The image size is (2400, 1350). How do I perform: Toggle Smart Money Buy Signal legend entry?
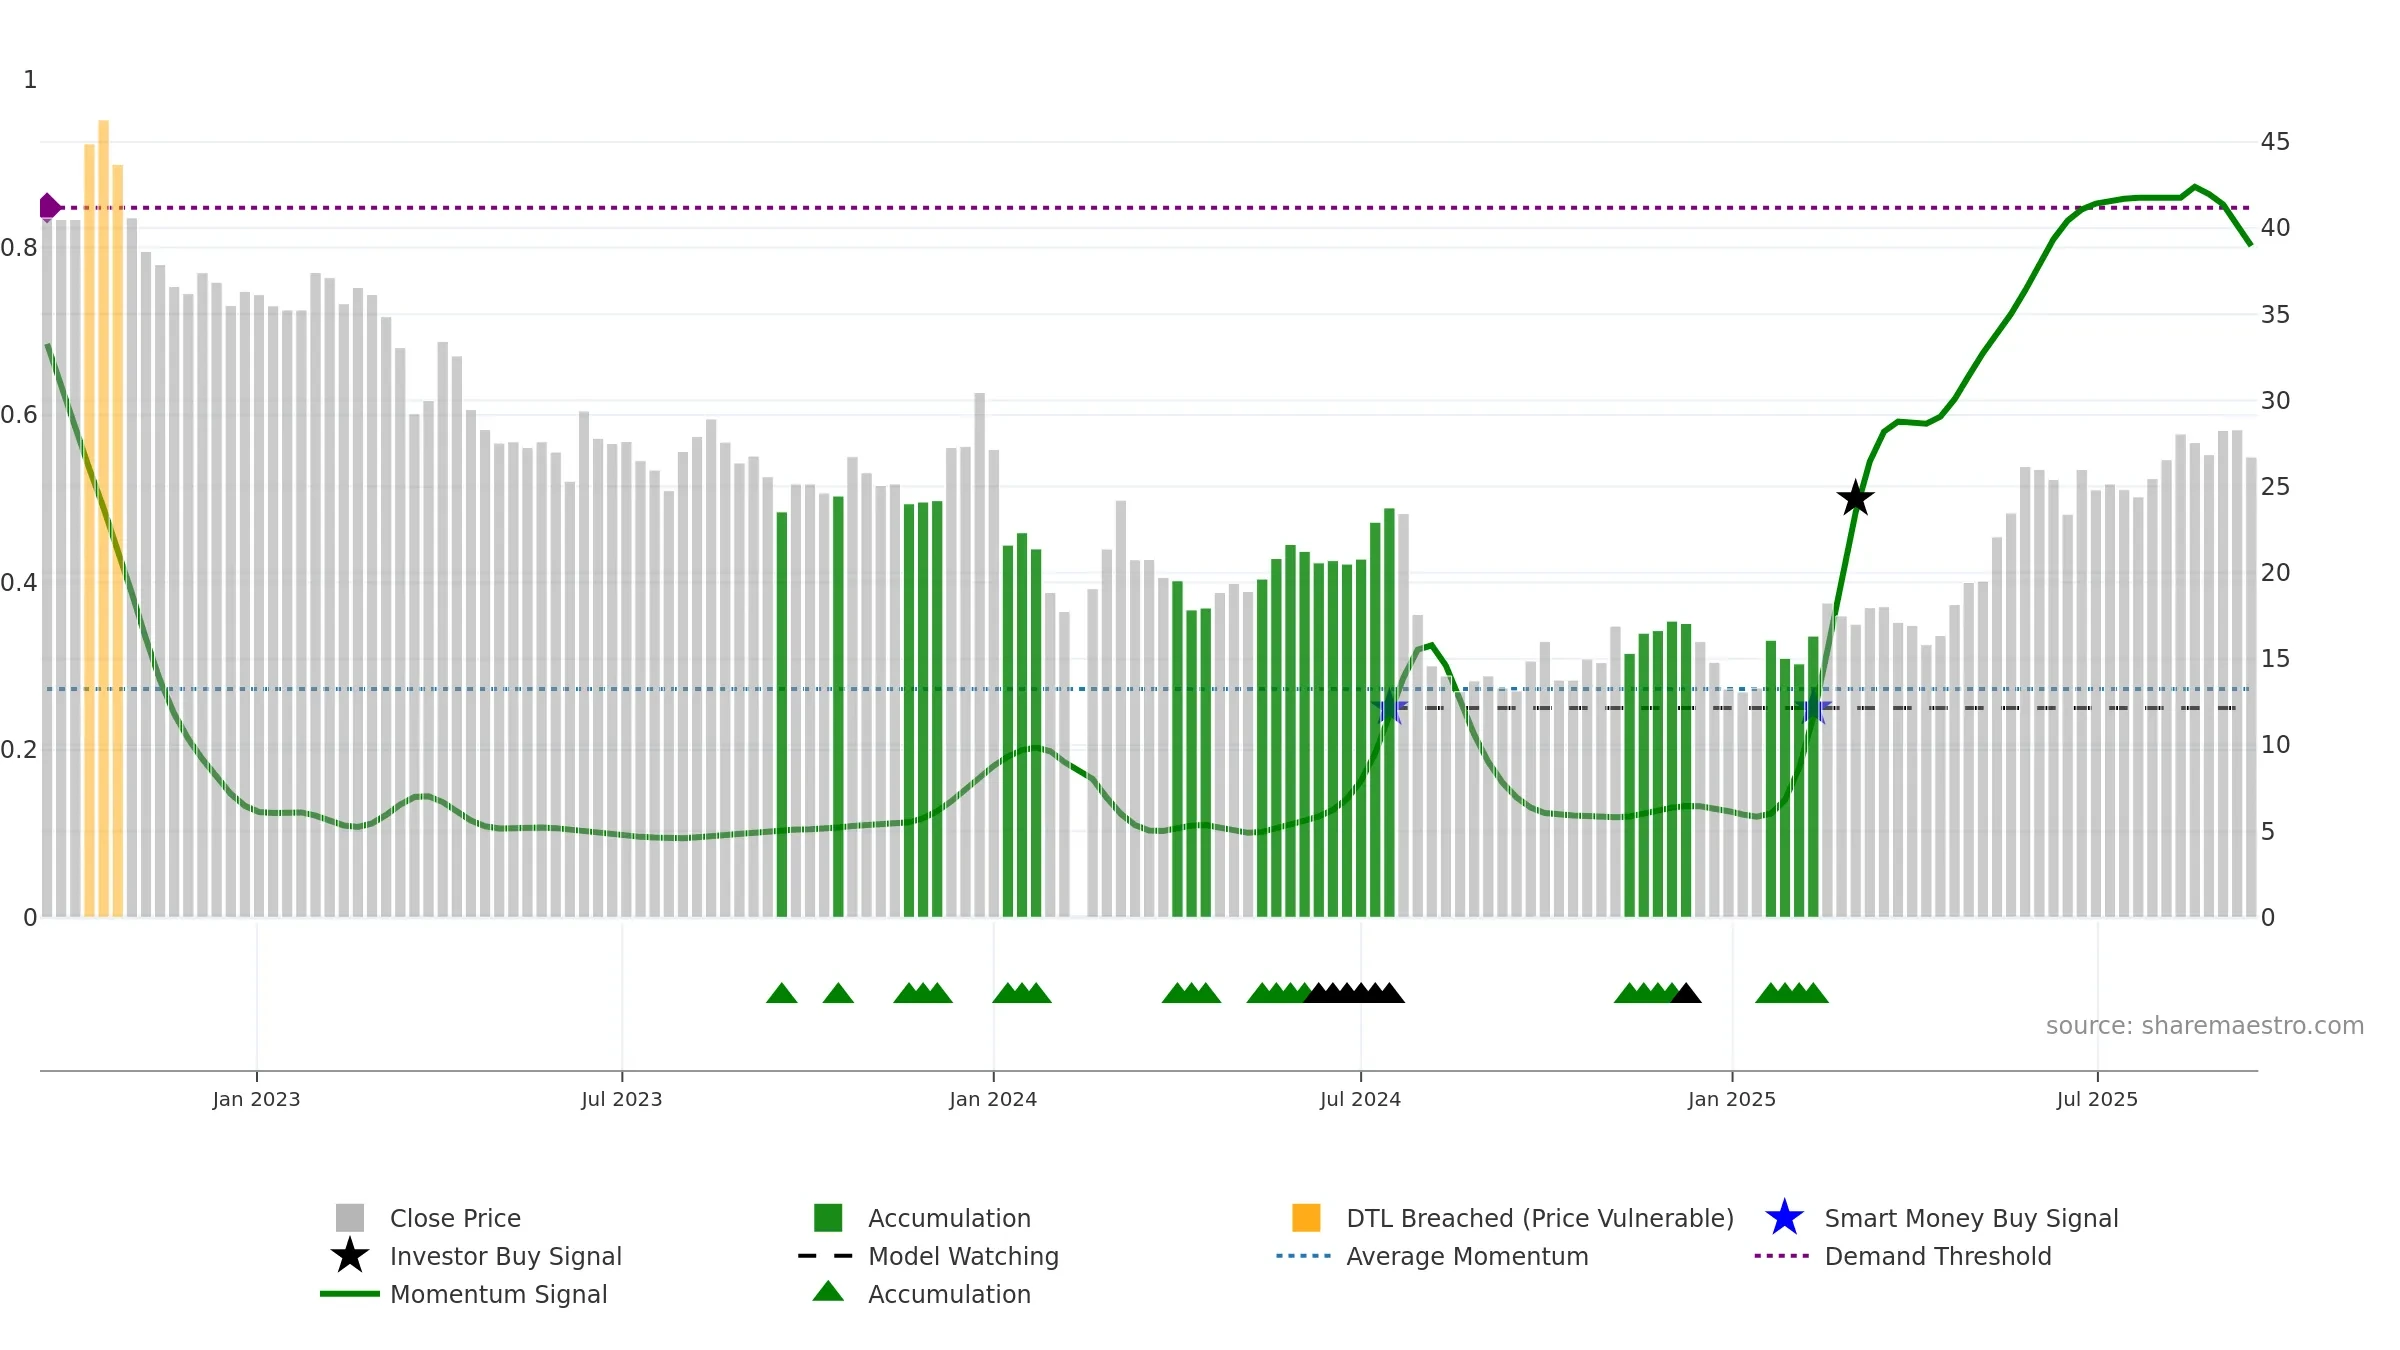click(1942, 1218)
